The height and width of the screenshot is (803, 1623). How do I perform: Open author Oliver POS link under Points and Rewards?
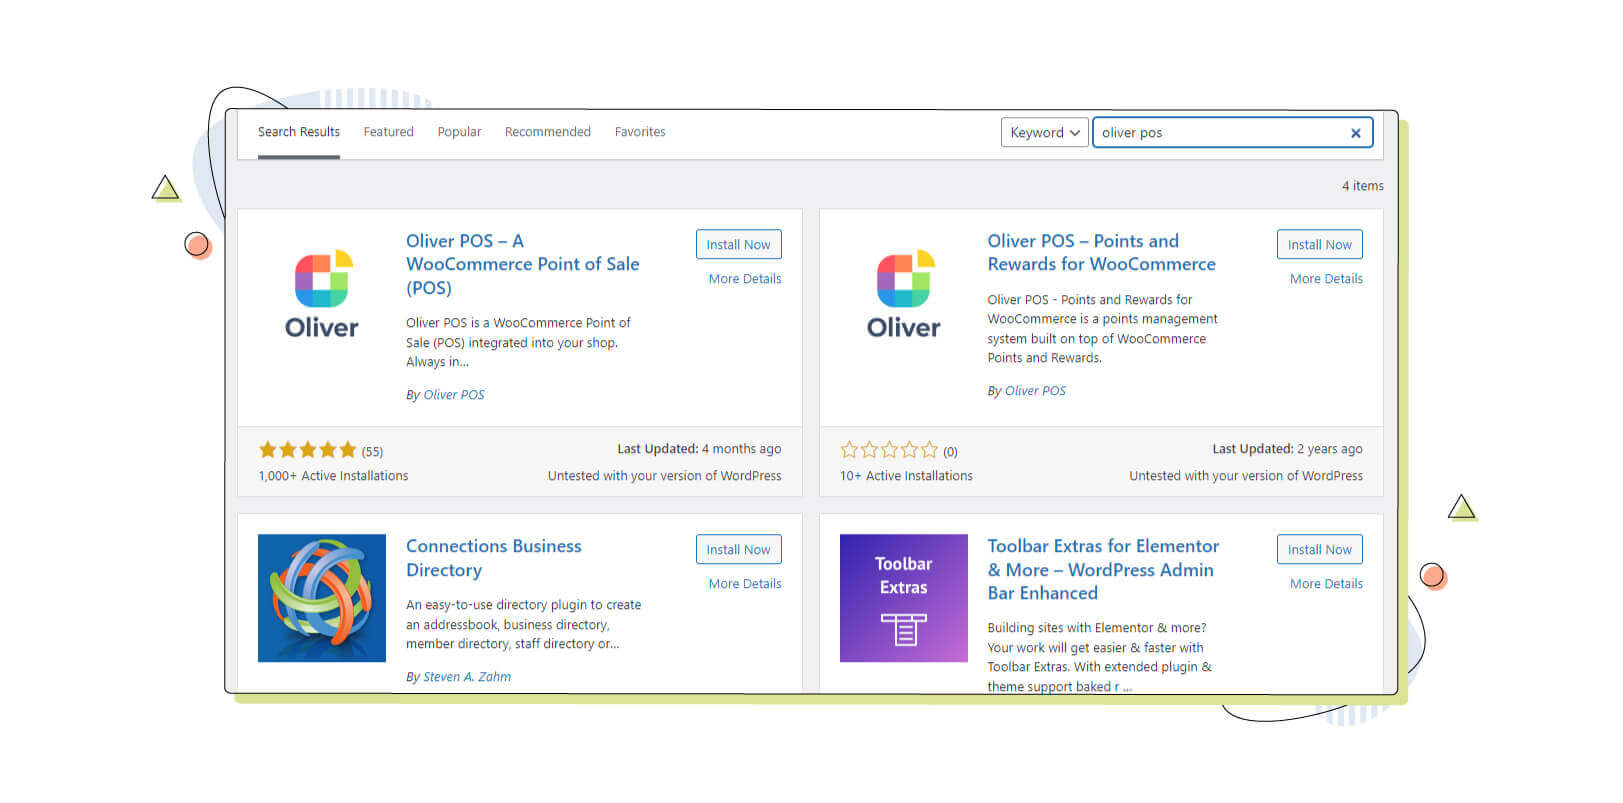[x=1035, y=391]
